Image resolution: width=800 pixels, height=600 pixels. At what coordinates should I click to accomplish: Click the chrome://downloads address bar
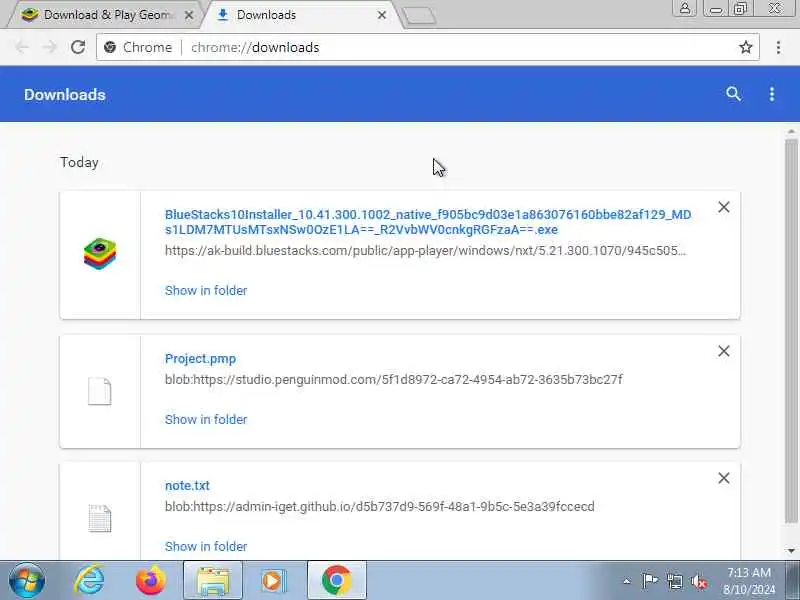428,47
